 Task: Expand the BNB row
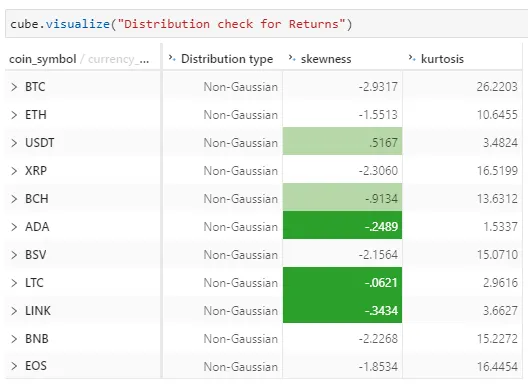[14, 338]
